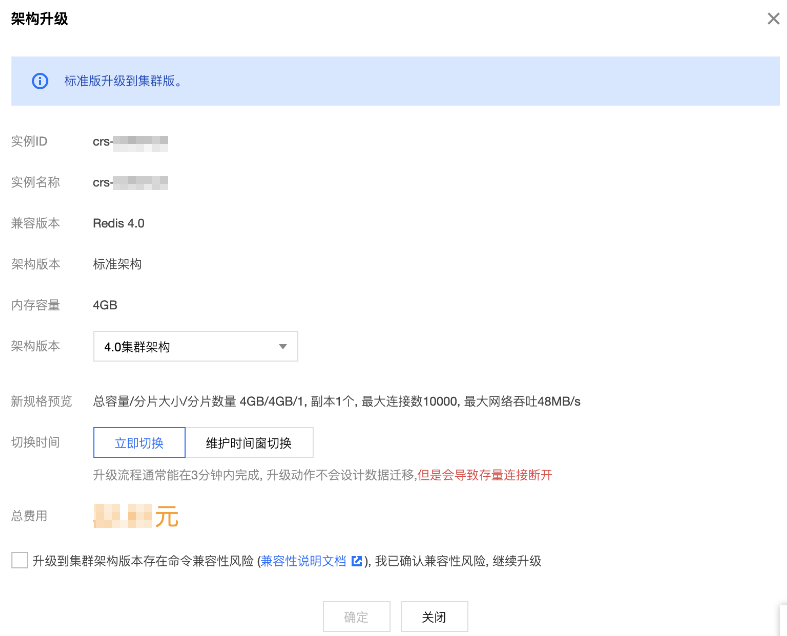The width and height of the screenshot is (787, 636).
Task: Click the 切换时间 label
Action: tap(36, 442)
